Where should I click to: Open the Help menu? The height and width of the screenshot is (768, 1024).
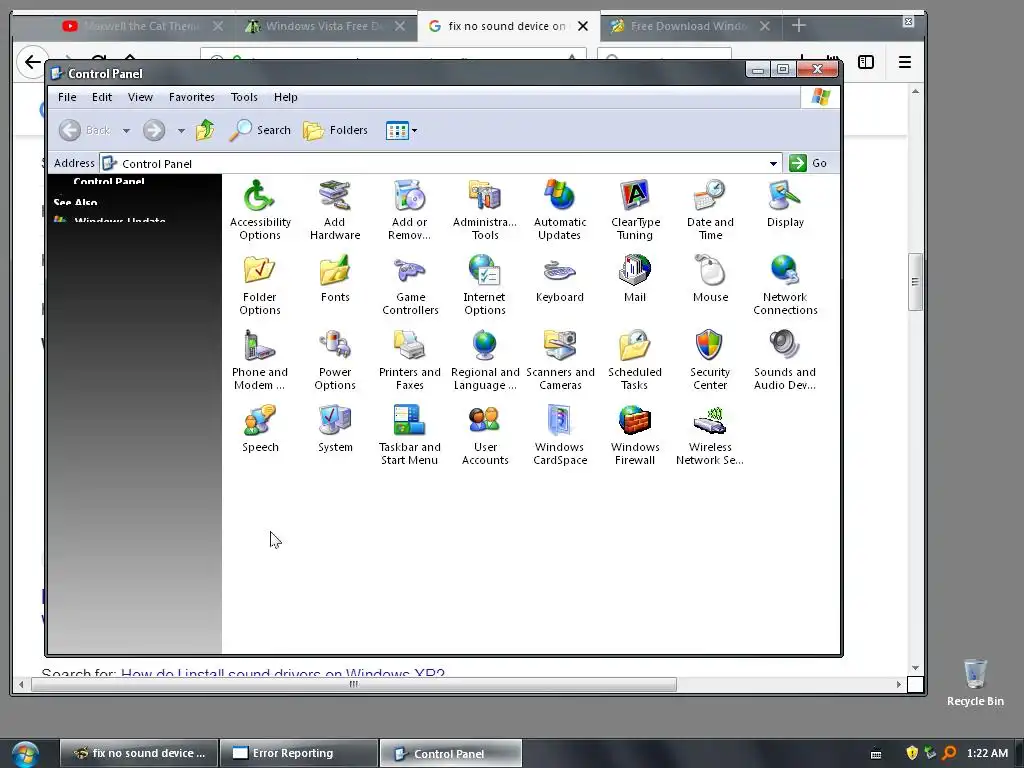tap(285, 97)
